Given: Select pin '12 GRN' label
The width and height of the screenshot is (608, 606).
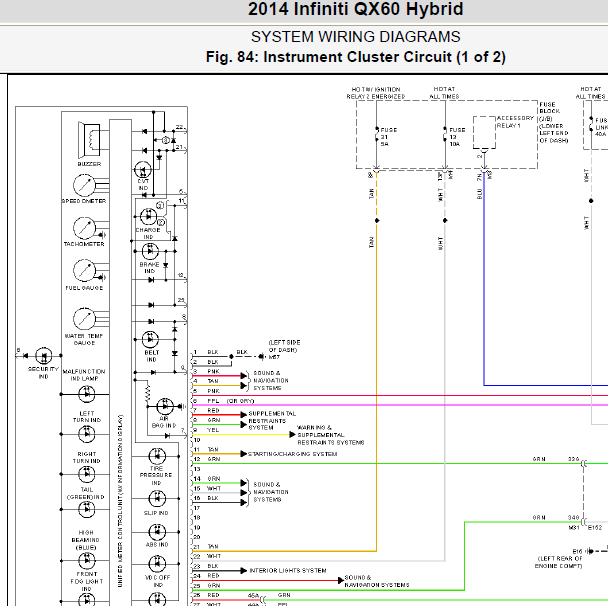Looking at the screenshot, I should tap(207, 459).
